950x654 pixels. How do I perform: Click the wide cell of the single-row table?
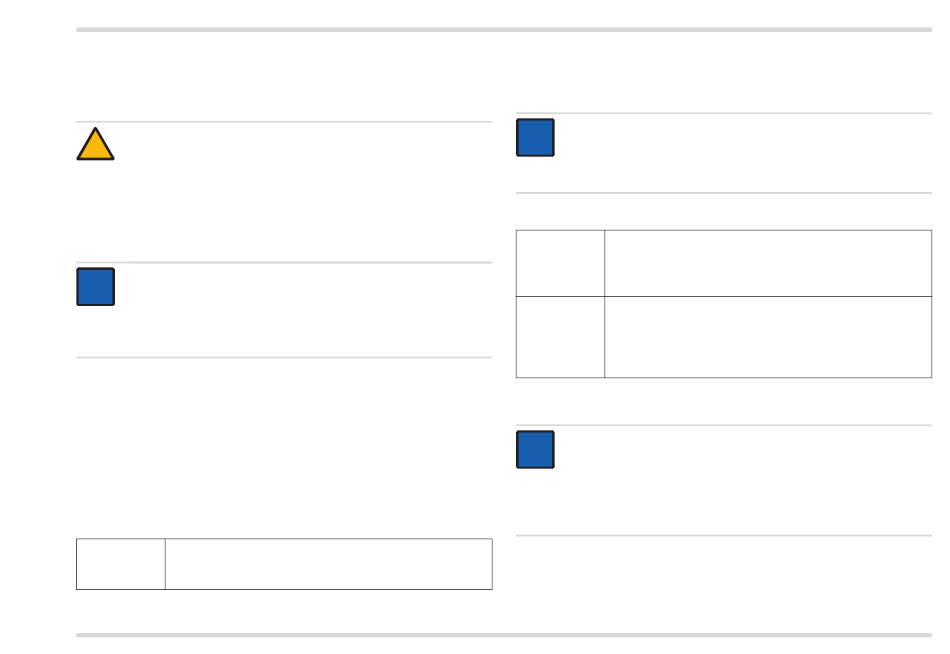click(329, 564)
